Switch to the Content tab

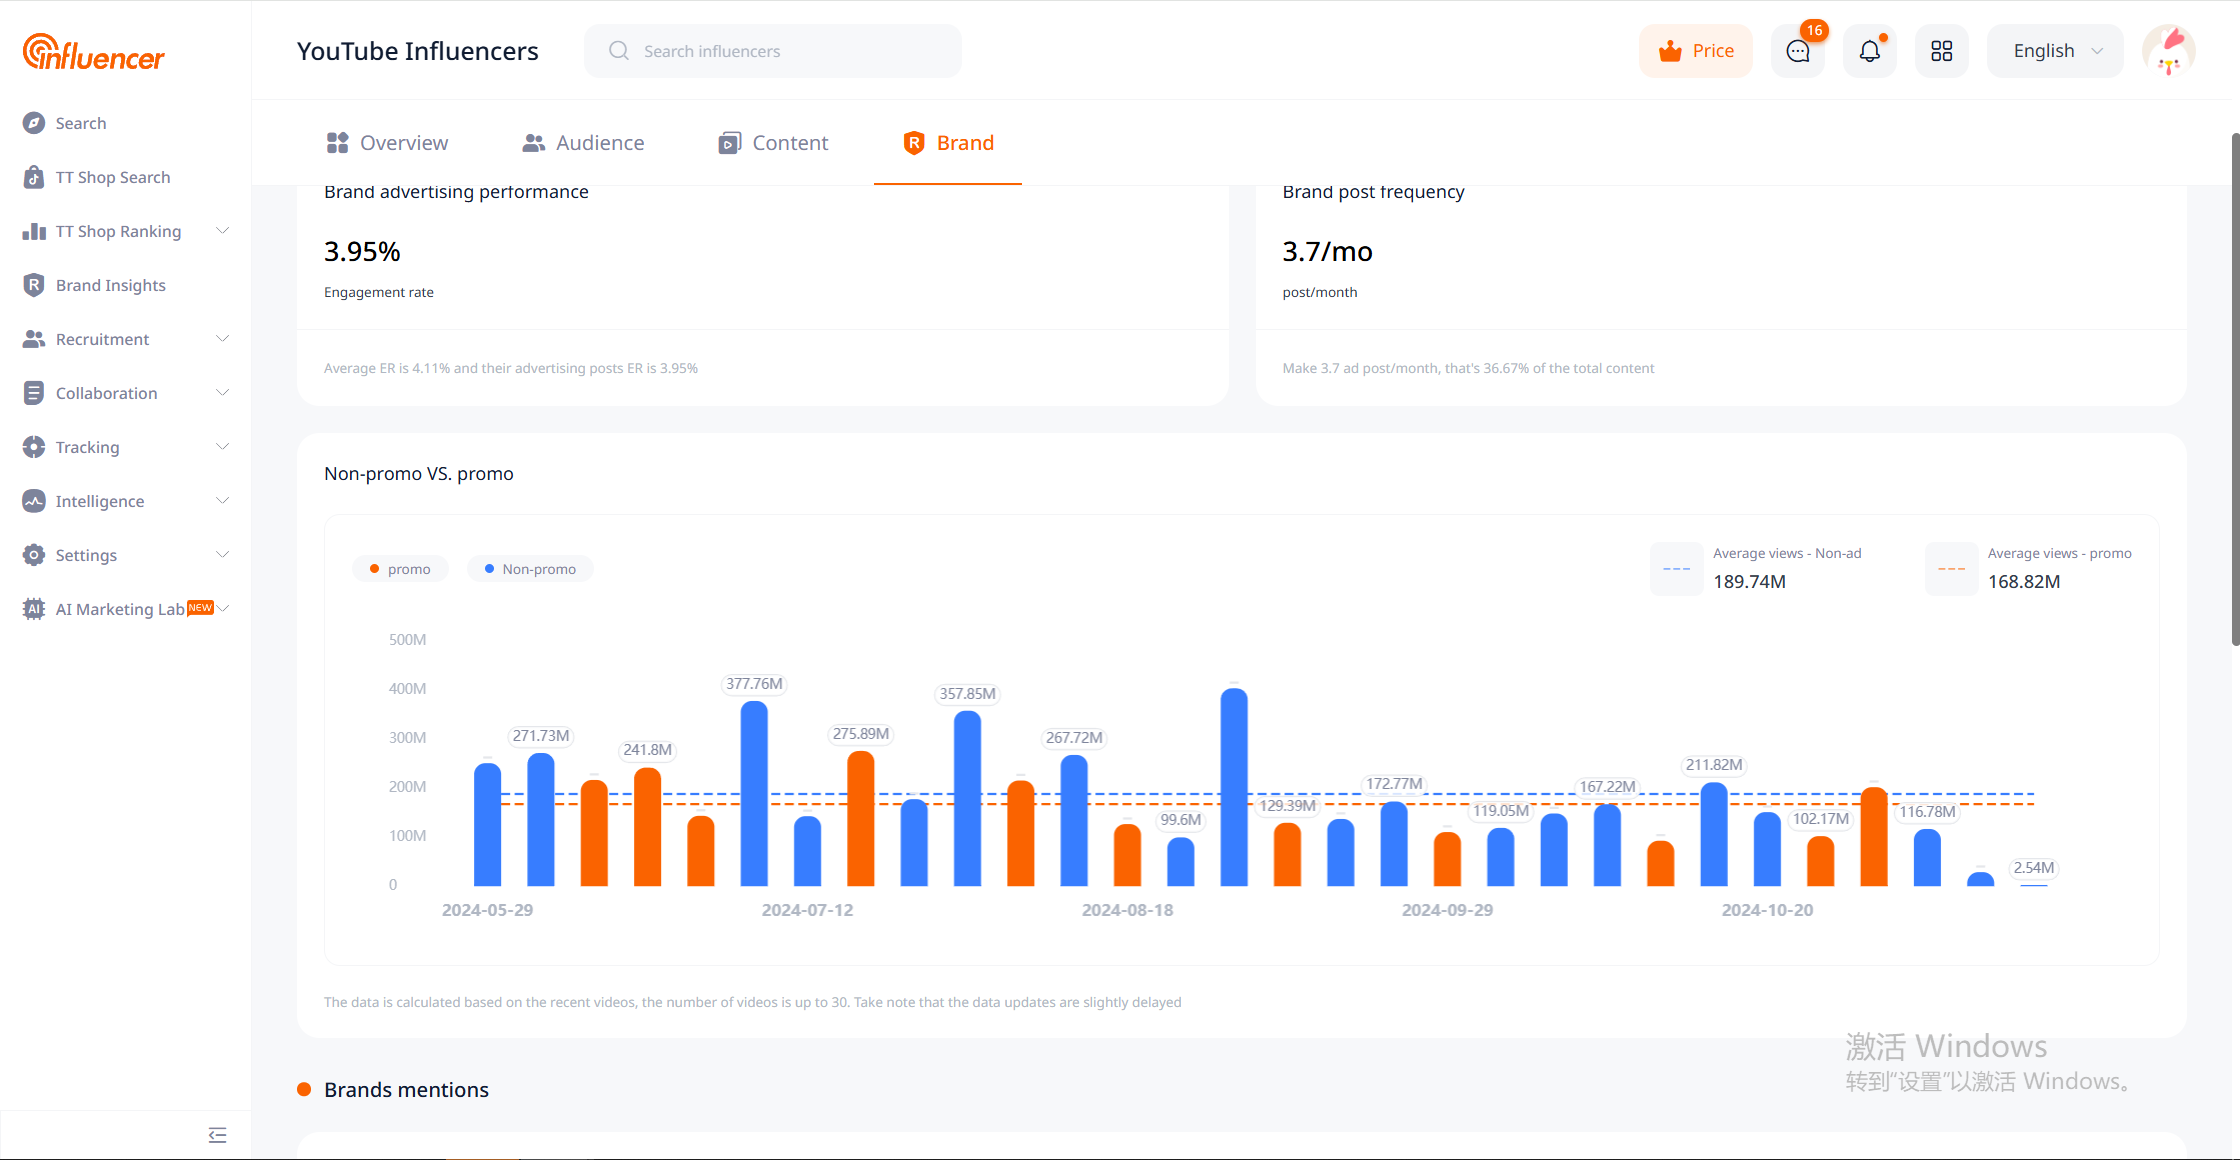pyautogui.click(x=773, y=143)
